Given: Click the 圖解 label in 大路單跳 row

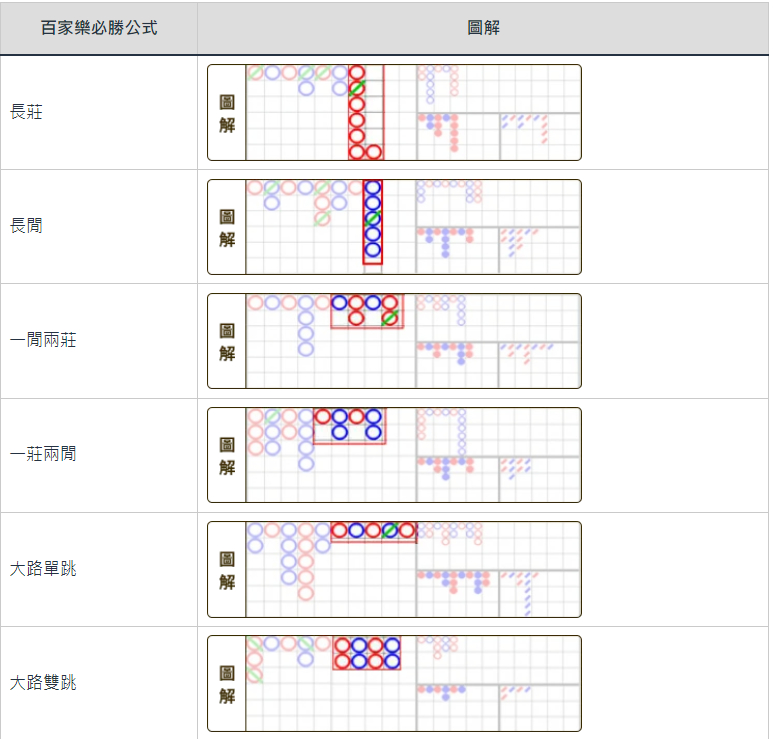Looking at the screenshot, I should [x=227, y=569].
